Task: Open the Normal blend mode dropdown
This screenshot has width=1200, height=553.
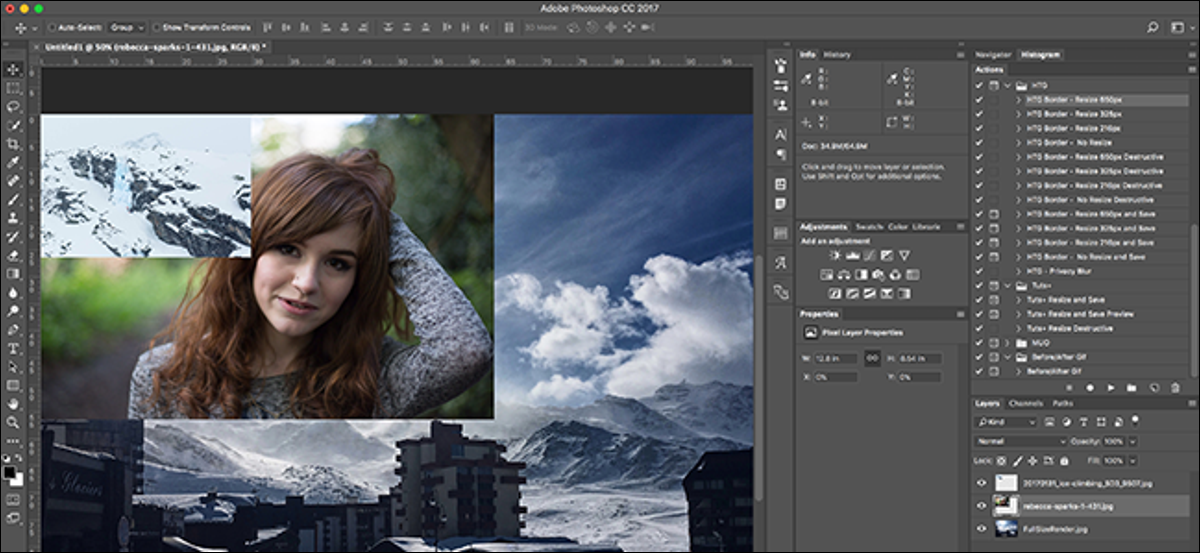Action: click(1021, 441)
